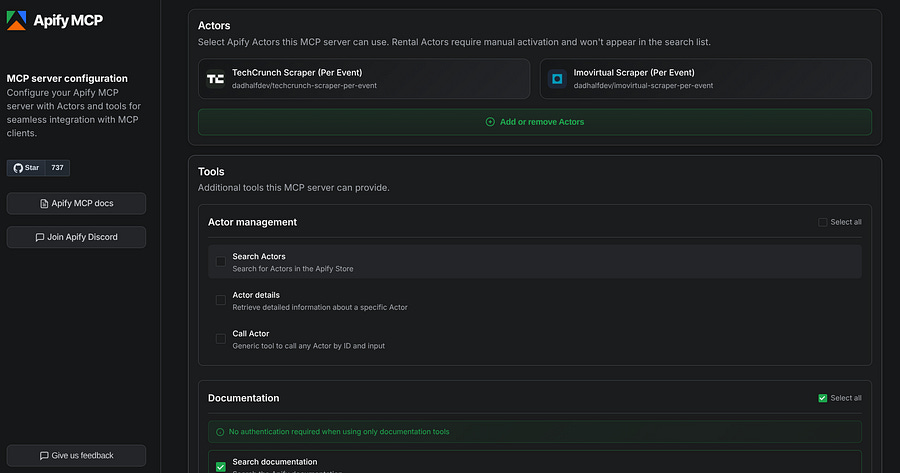Click the Actors section heading
This screenshot has height=473, width=900.
point(214,26)
